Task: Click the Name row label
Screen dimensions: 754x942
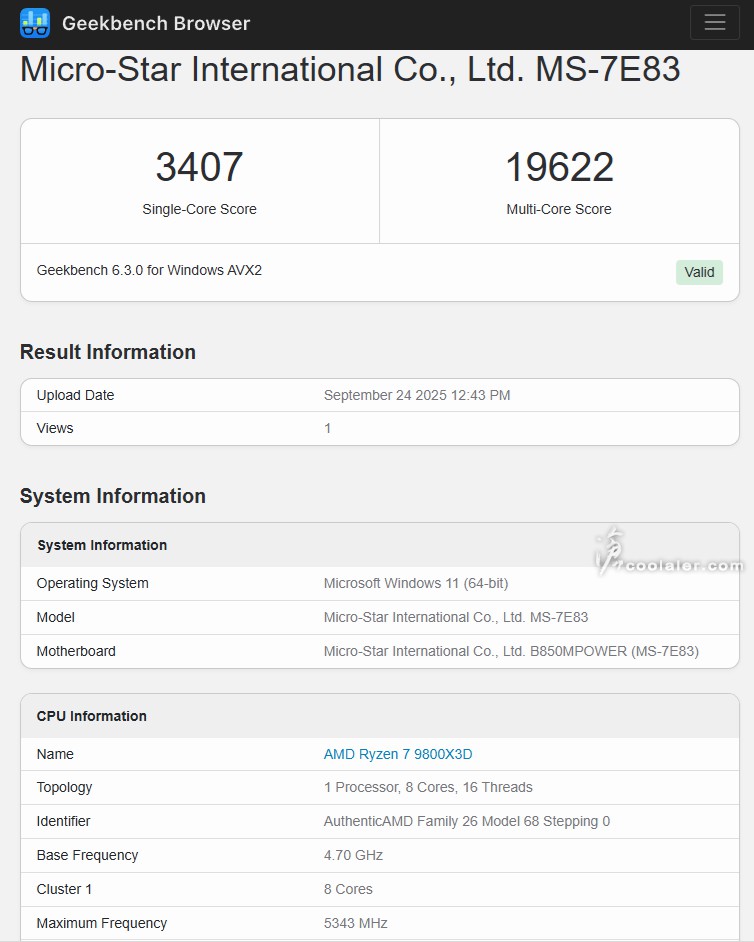Action: pyautogui.click(x=55, y=754)
